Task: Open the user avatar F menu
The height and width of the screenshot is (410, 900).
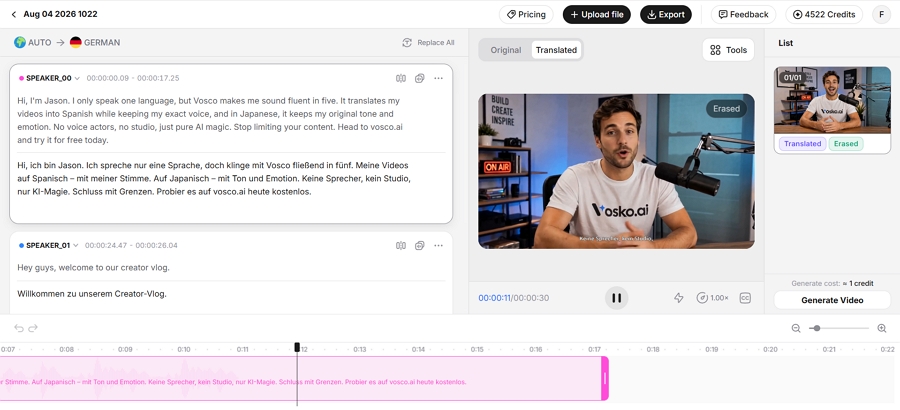Action: click(x=881, y=14)
